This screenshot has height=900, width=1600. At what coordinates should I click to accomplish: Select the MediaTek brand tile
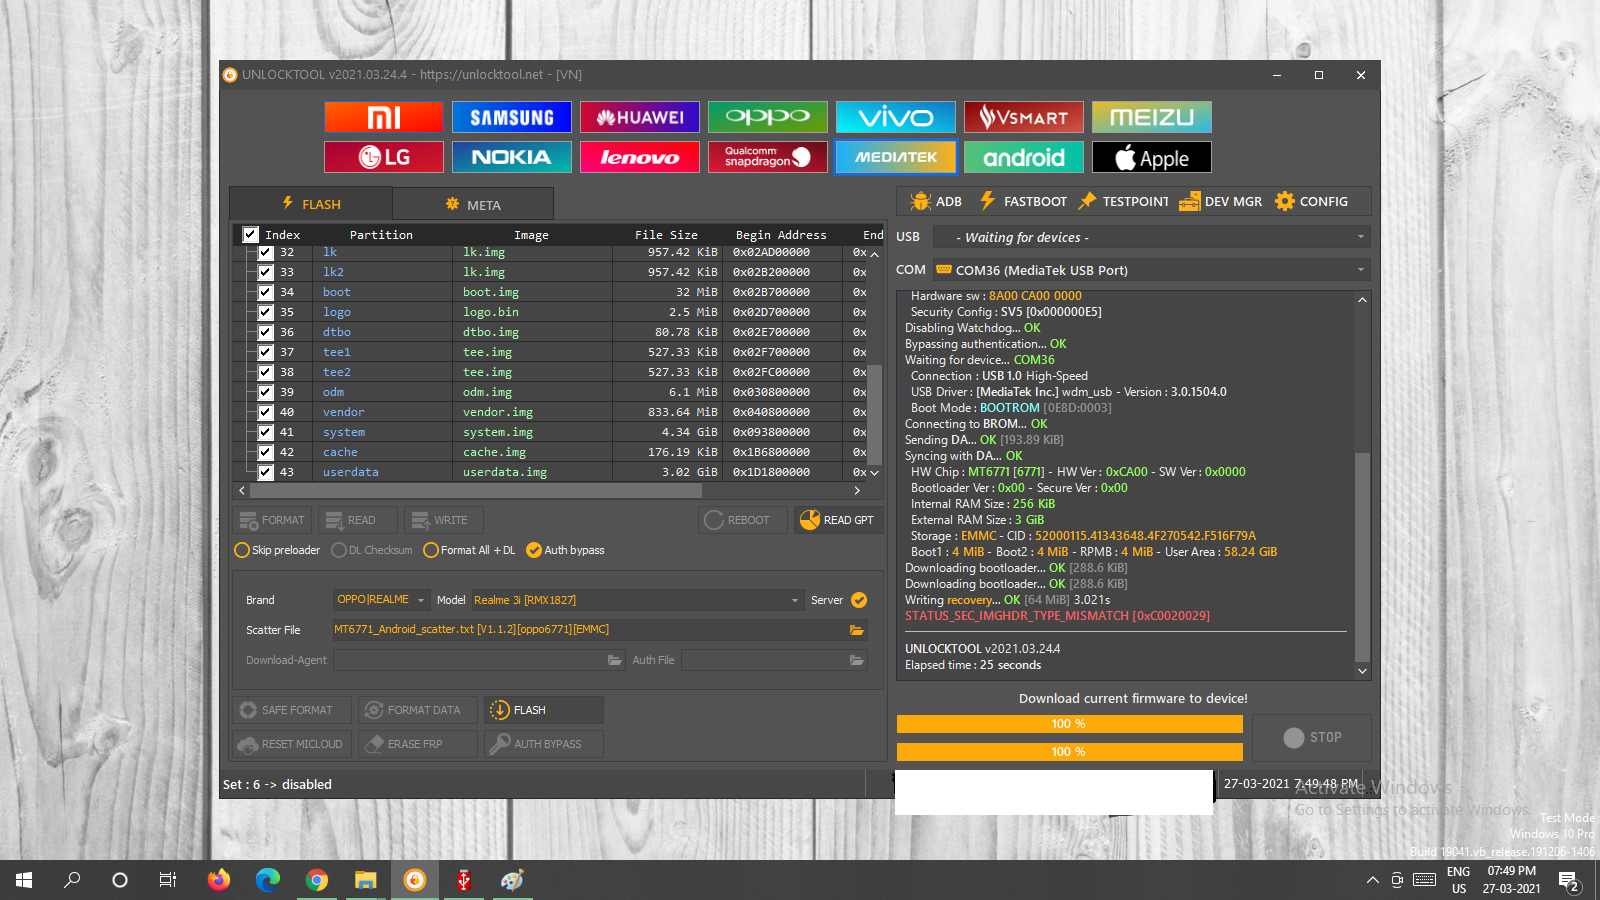click(896, 157)
